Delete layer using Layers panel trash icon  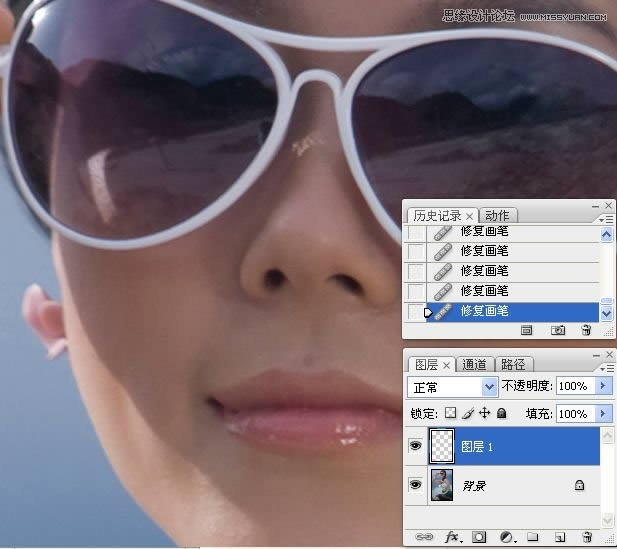tap(587, 537)
